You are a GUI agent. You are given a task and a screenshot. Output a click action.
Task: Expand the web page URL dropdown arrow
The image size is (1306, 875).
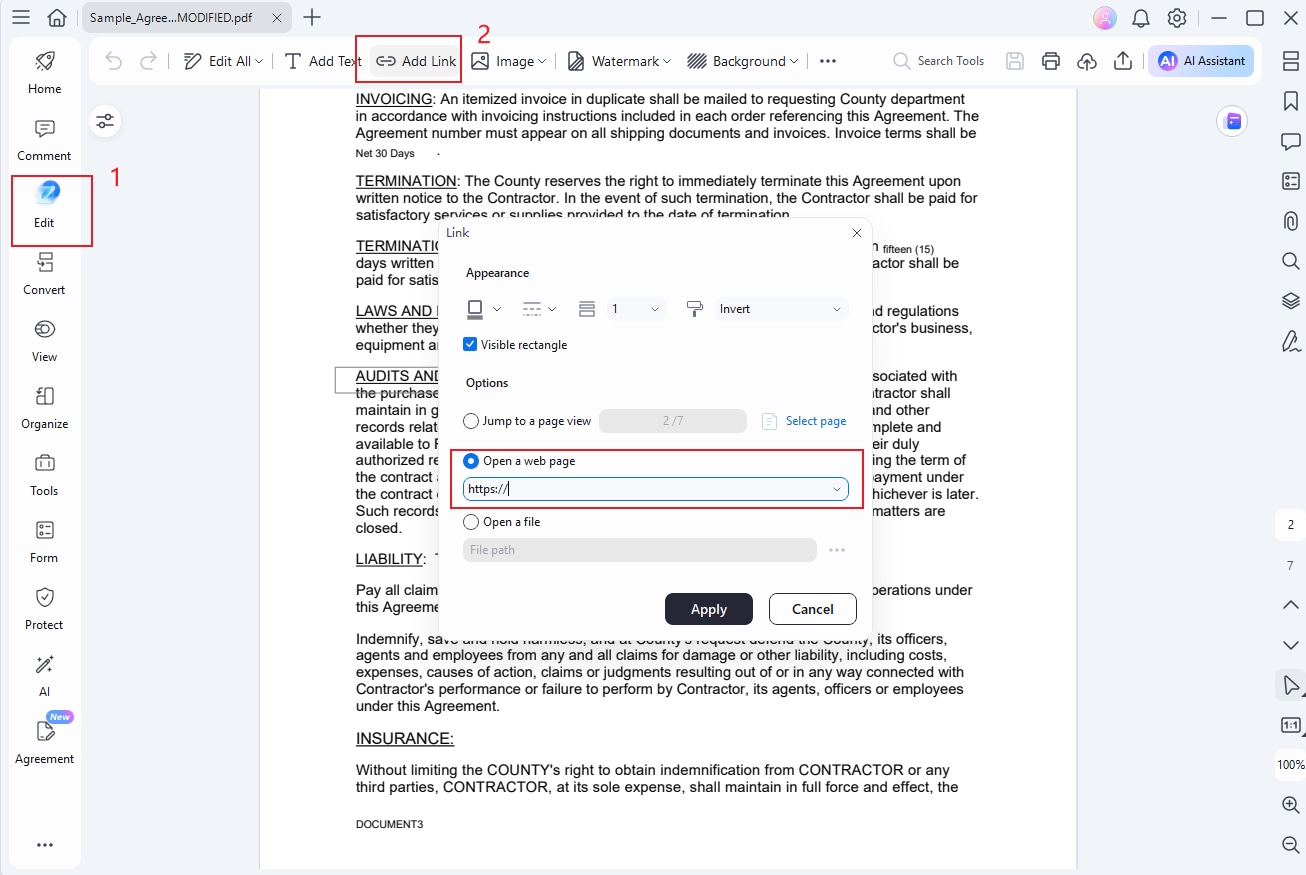click(837, 489)
